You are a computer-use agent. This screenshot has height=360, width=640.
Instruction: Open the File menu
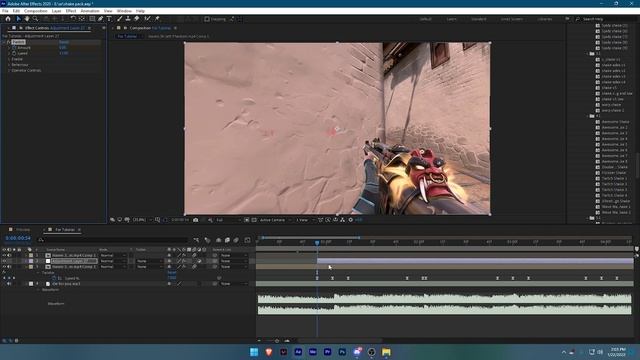[5, 11]
